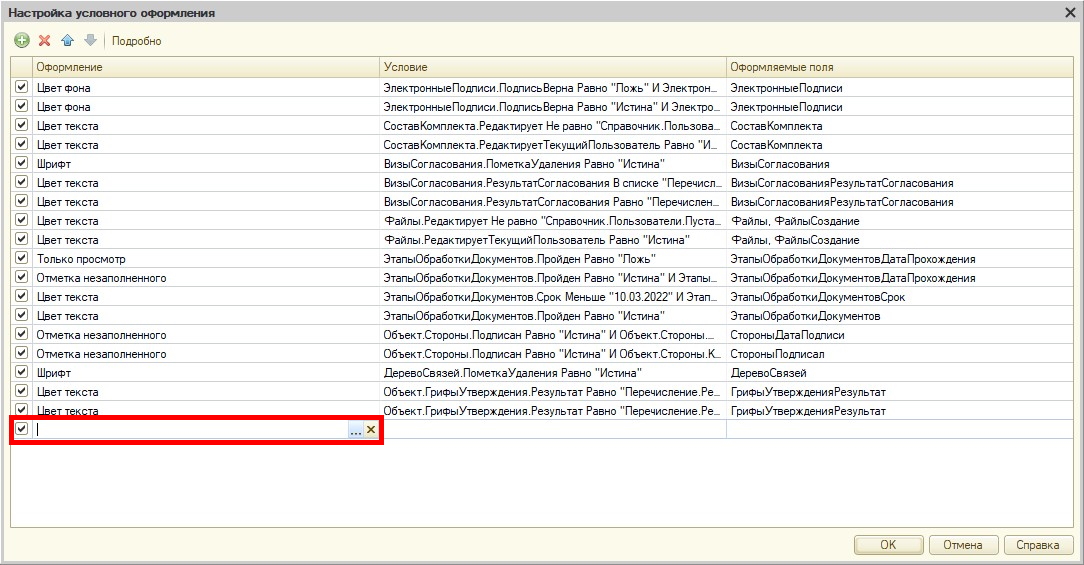
Task: Select the ВизыСогласования formatted field cell
Action: pos(900,164)
